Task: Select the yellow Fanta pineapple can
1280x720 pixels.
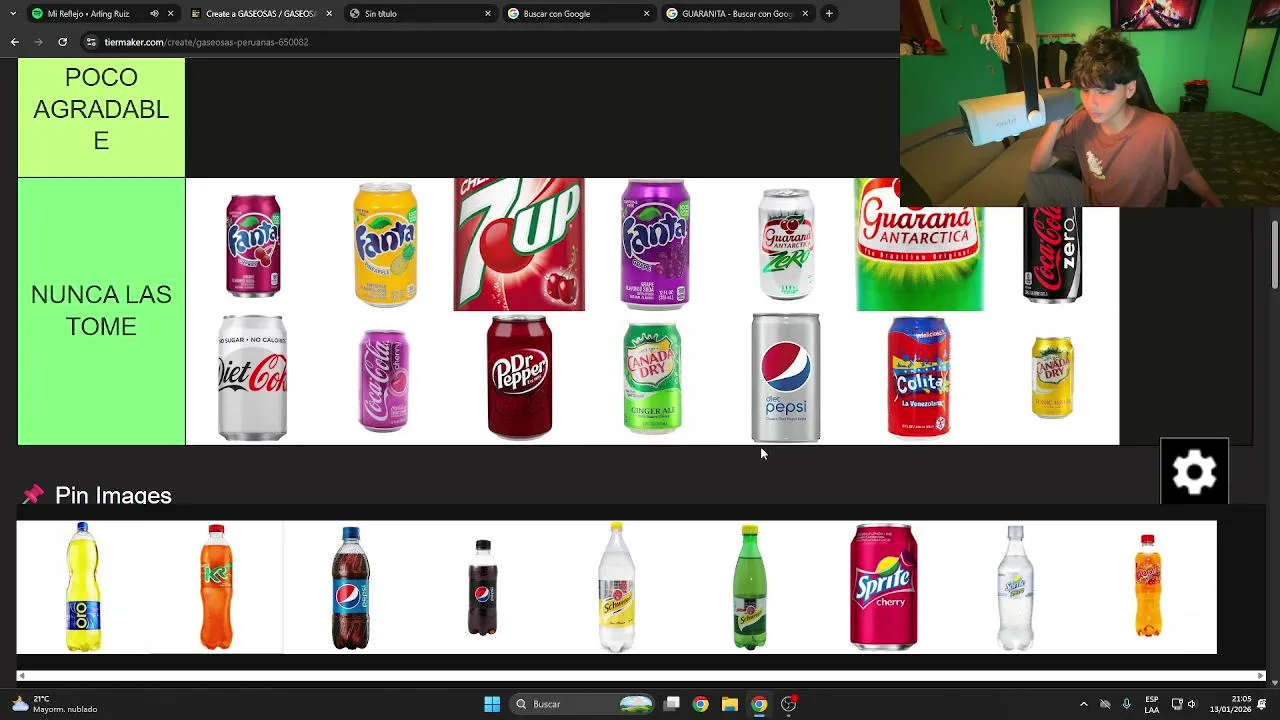Action: point(385,245)
